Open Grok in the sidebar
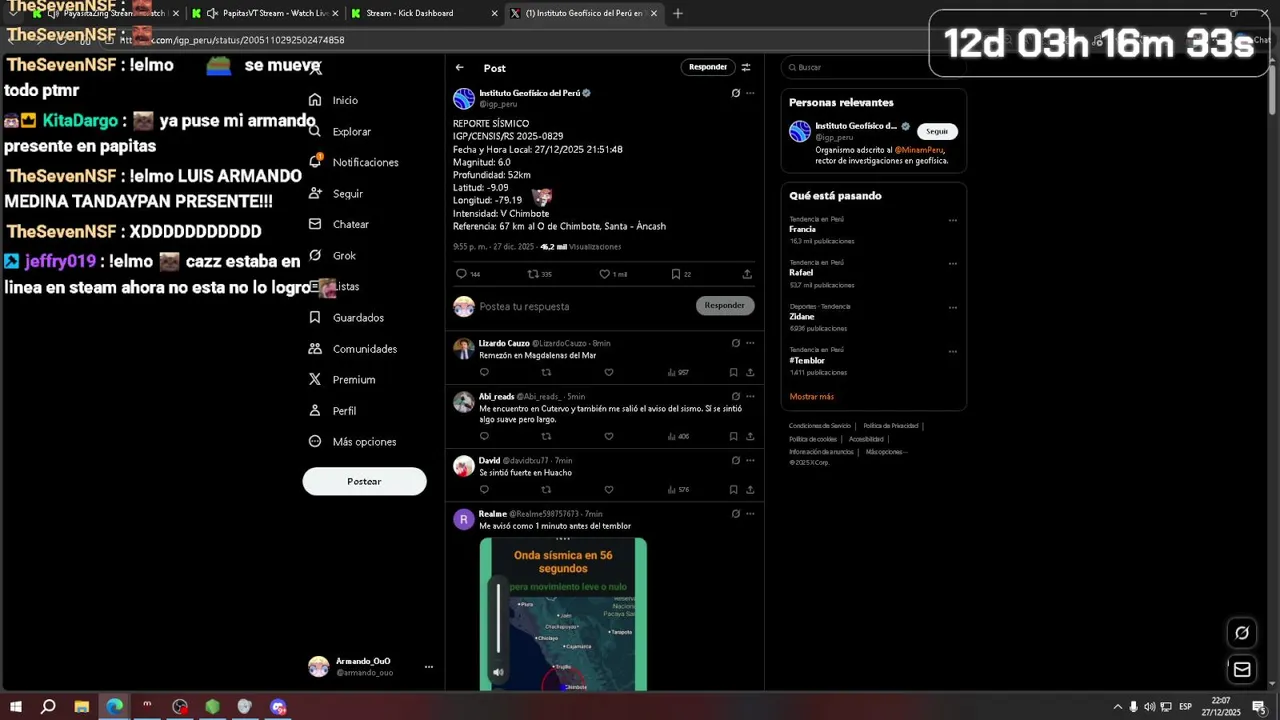Viewport: 1280px width, 720px height. pyautogui.click(x=333, y=255)
